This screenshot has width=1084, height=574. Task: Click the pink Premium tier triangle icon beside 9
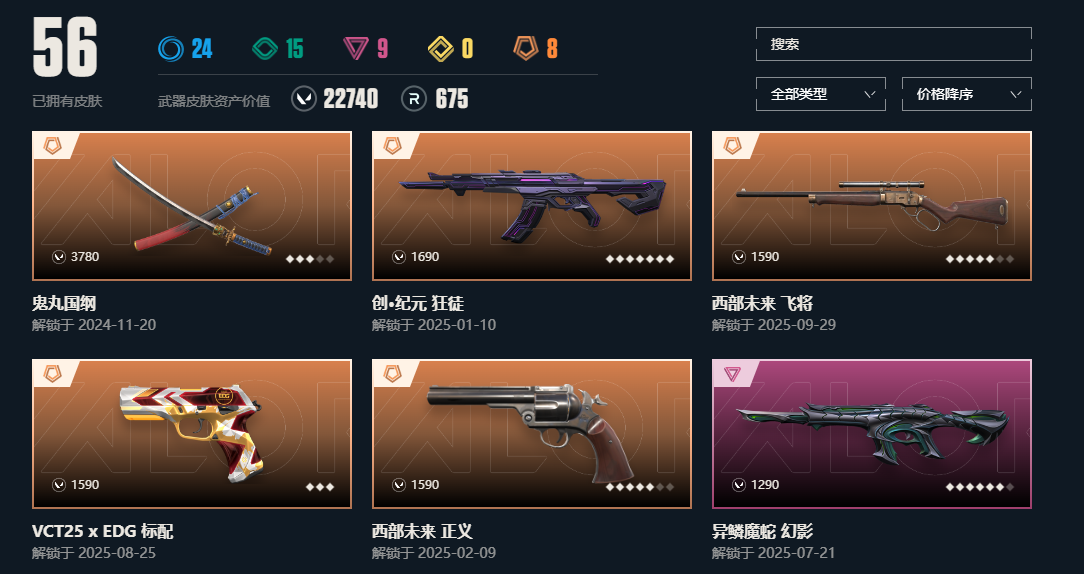coord(356,49)
